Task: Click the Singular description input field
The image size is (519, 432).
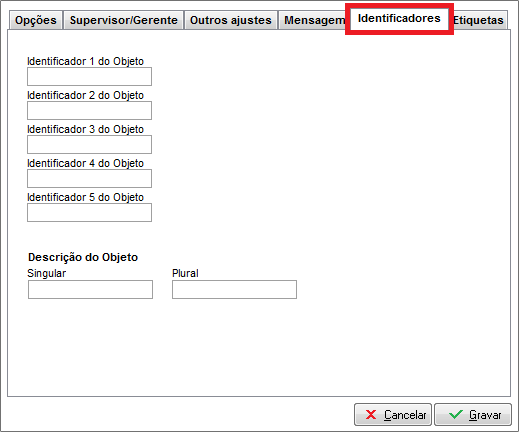Action: click(x=90, y=289)
